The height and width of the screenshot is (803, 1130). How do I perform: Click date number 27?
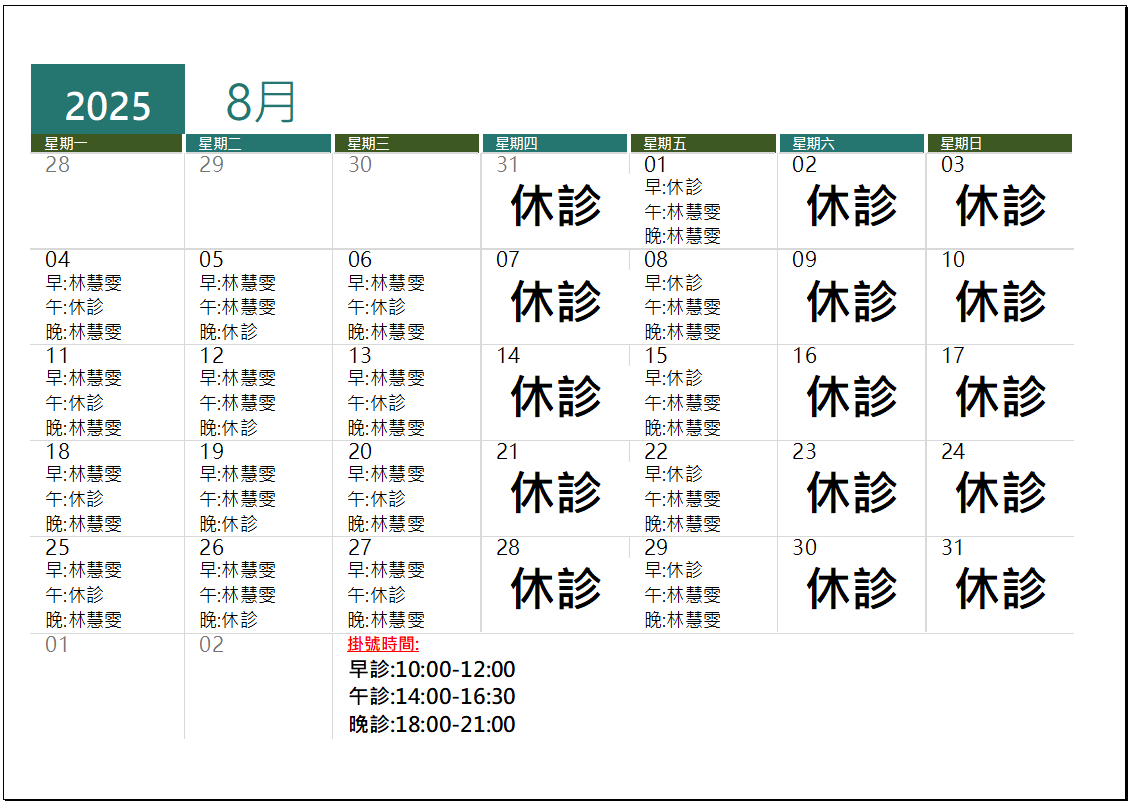click(360, 548)
